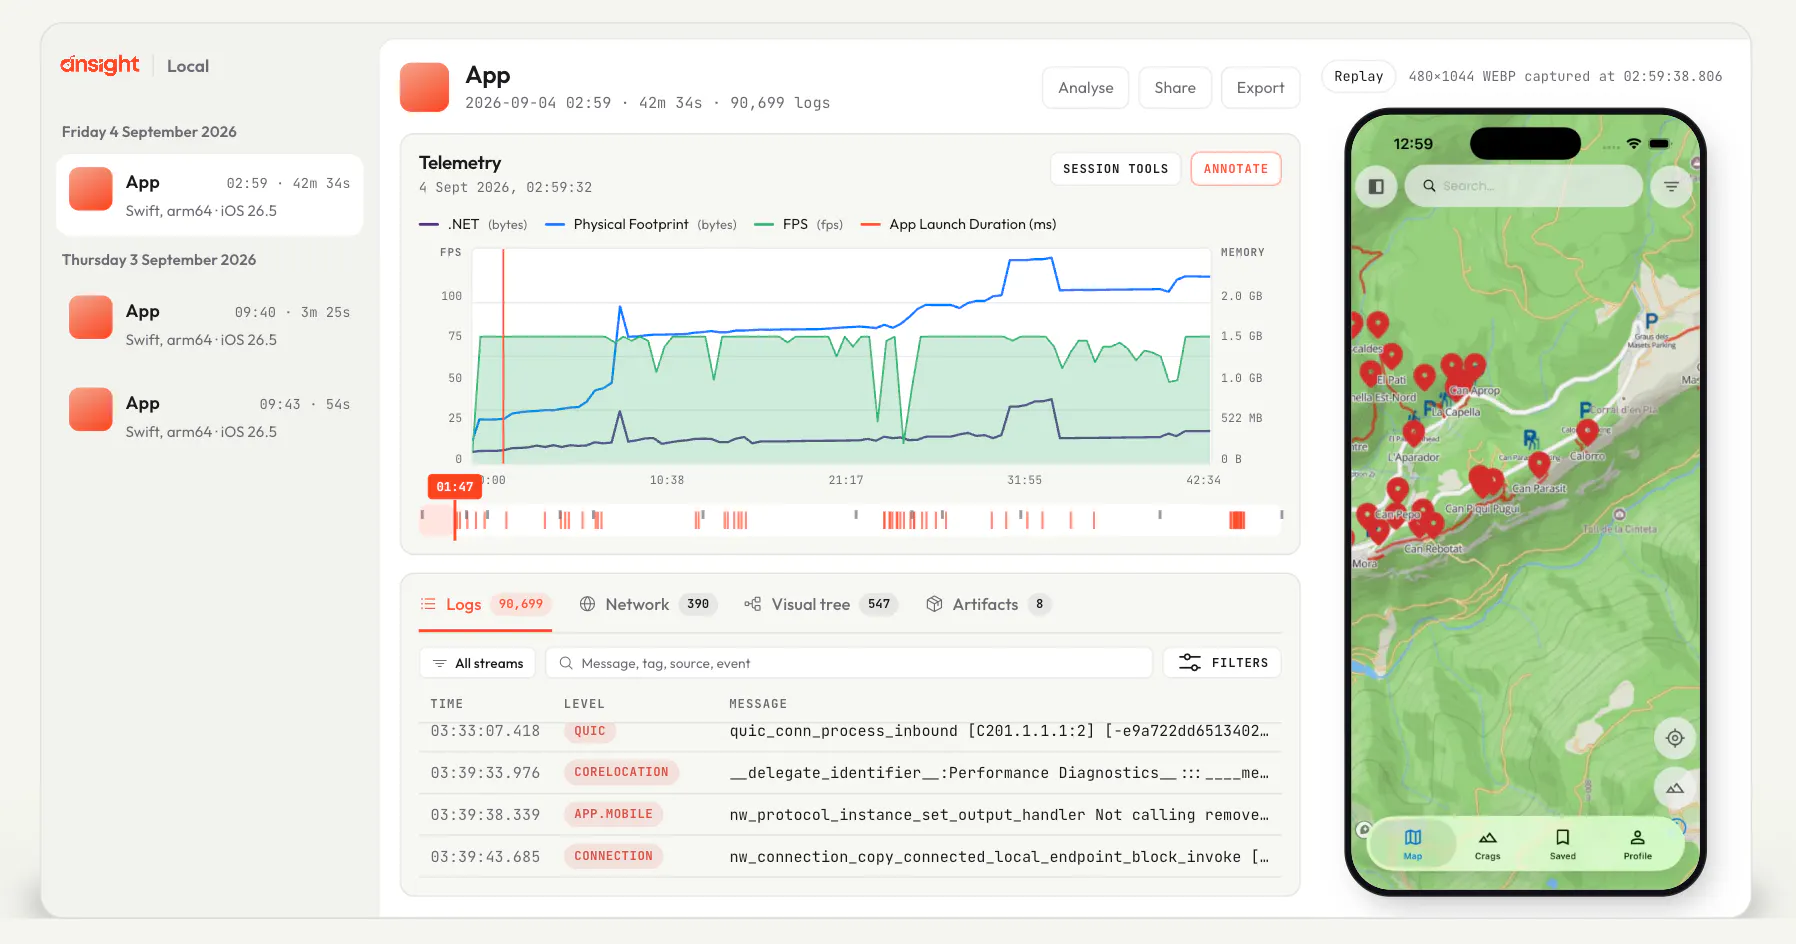Tap the terrain mountain icon on map

[1674, 788]
